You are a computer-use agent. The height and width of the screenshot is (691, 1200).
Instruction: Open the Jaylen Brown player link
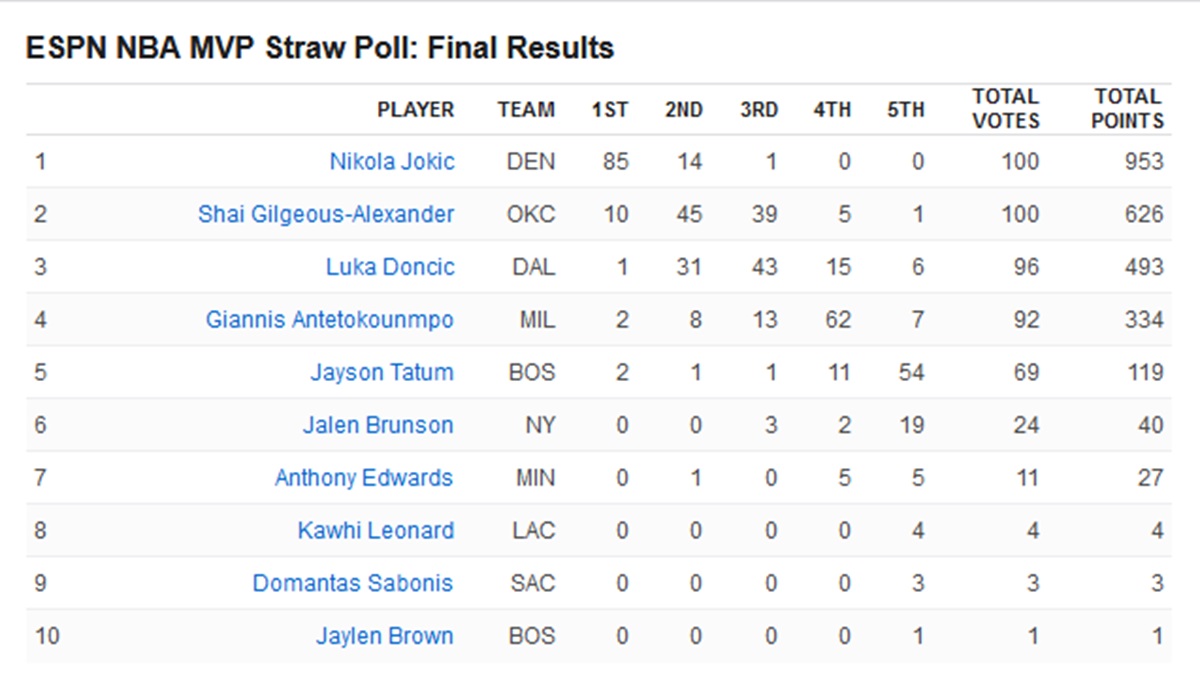point(385,636)
